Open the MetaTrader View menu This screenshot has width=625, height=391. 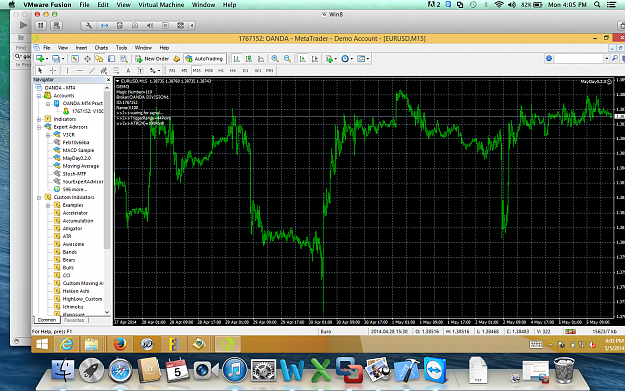(63, 48)
